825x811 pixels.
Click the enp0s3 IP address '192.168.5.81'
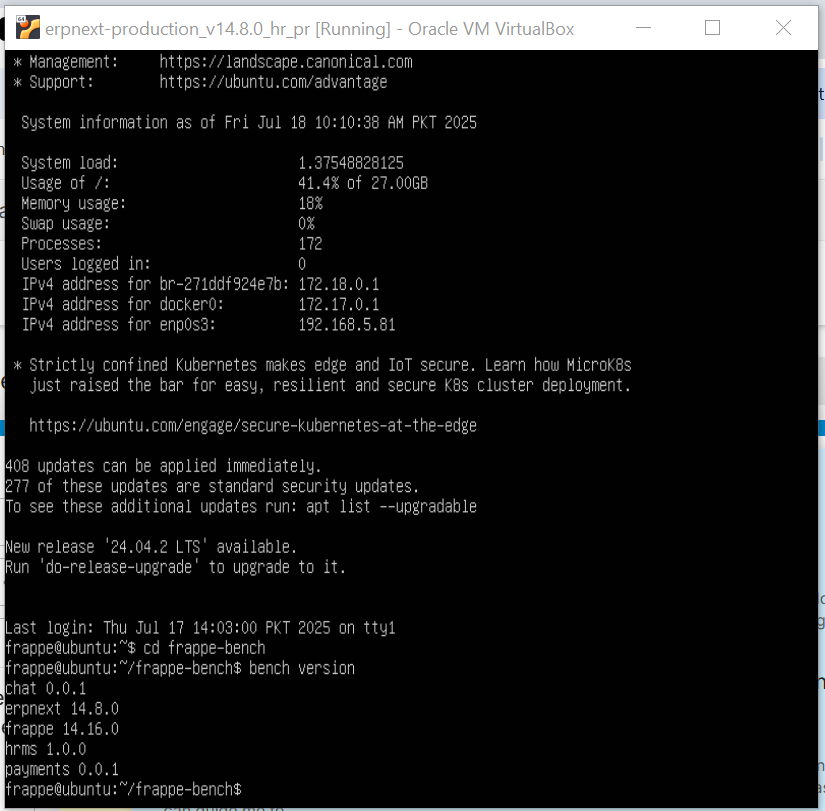point(347,325)
